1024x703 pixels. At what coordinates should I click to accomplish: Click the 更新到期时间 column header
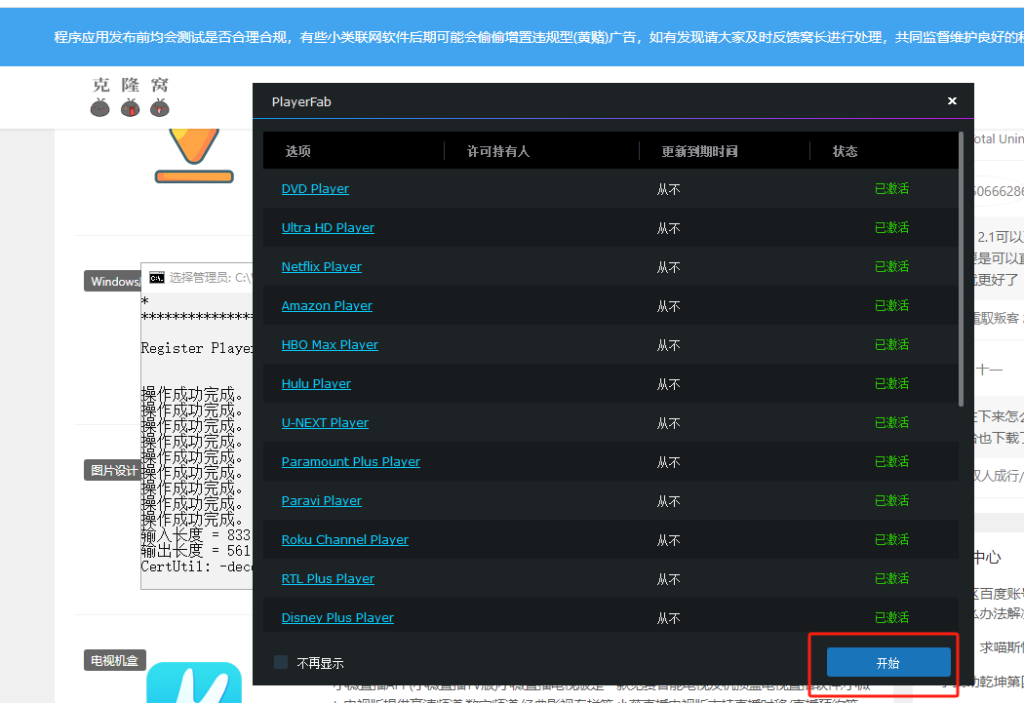click(x=699, y=151)
